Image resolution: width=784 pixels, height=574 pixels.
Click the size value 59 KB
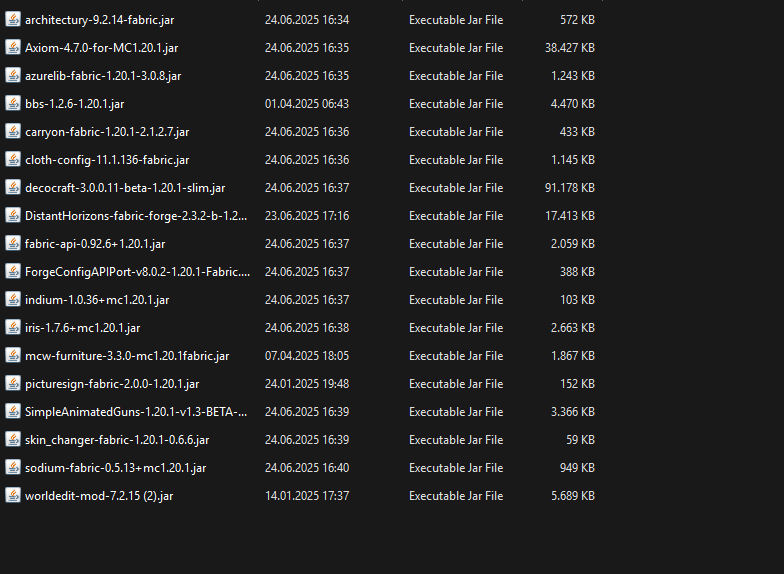pos(580,440)
